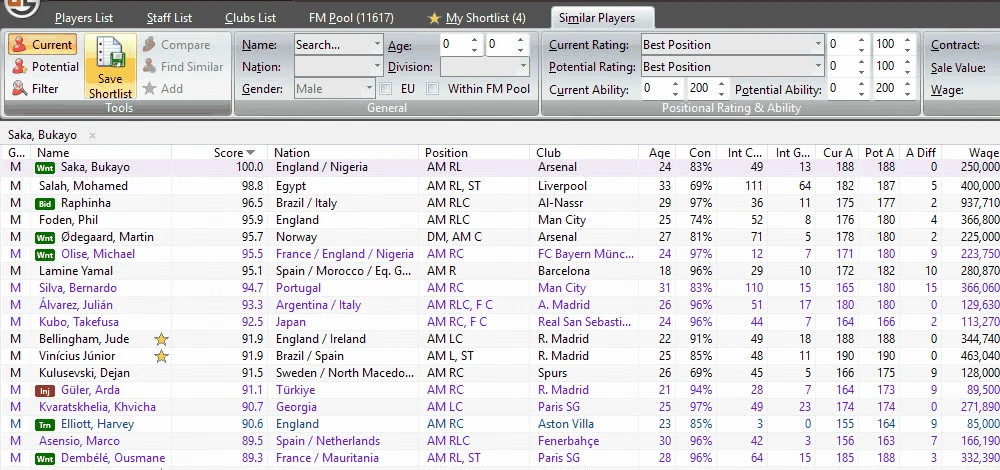Open the Staff List tab
This screenshot has width=1000, height=470.
pos(169,18)
